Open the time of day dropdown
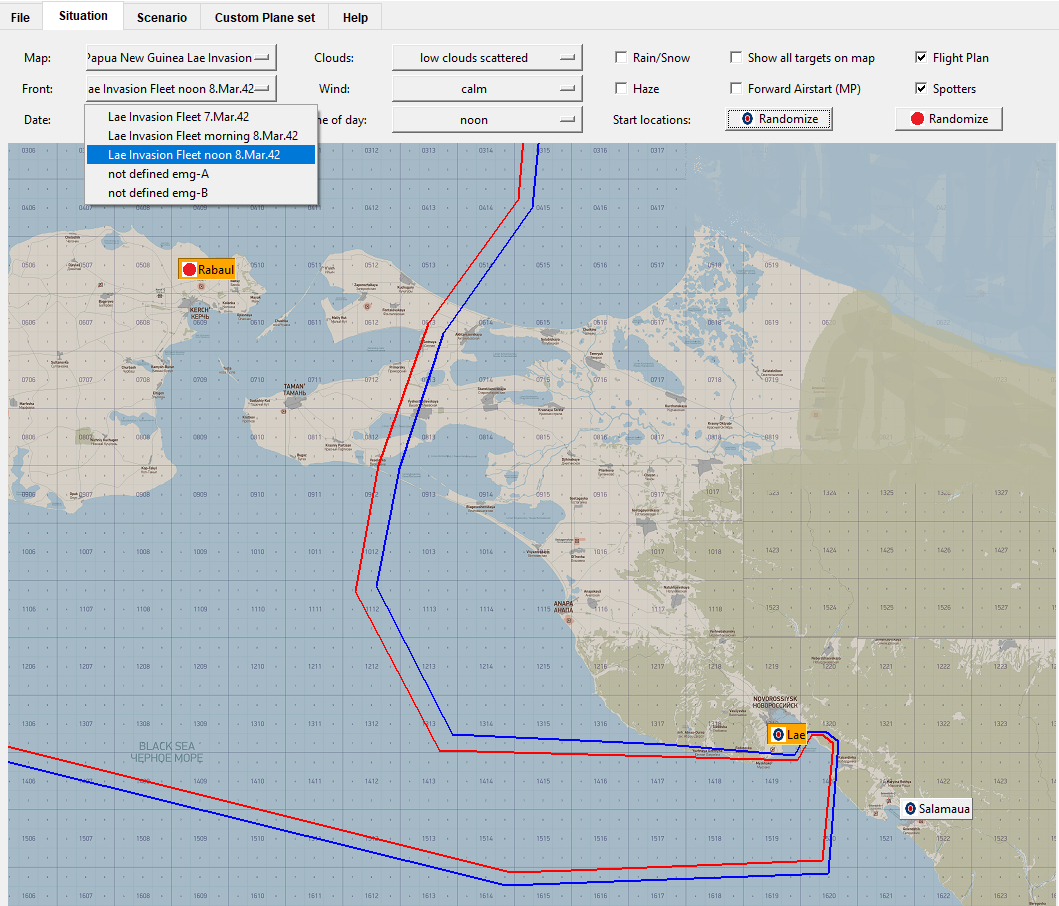 tap(487, 120)
